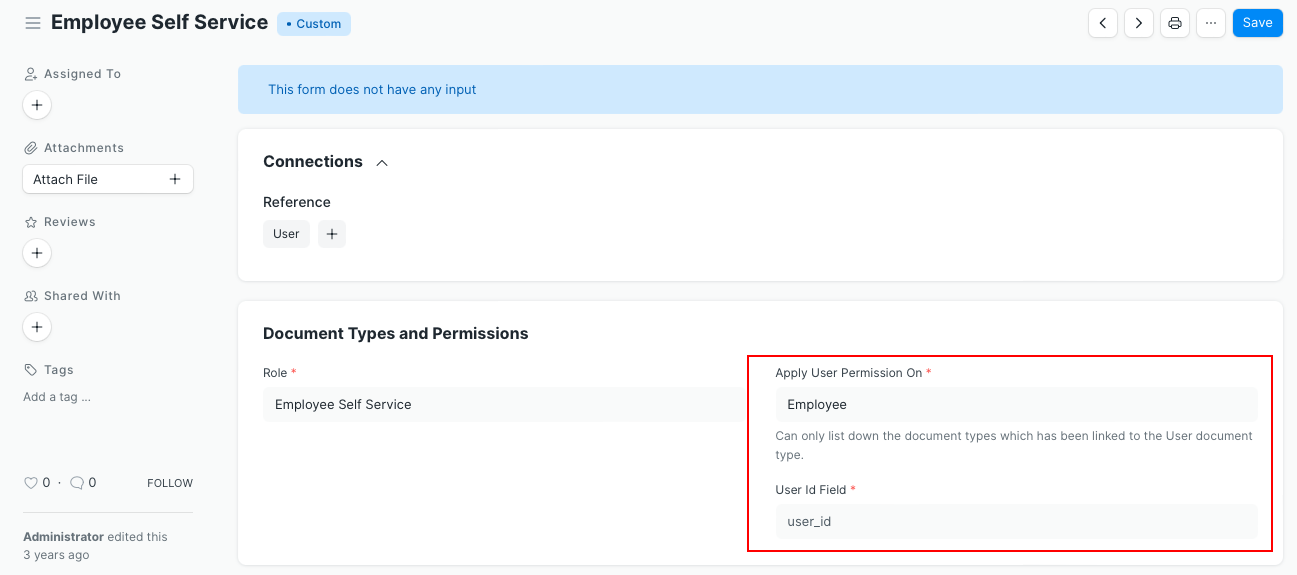
Task: Add assignee with Assigned To plus button
Action: [37, 105]
